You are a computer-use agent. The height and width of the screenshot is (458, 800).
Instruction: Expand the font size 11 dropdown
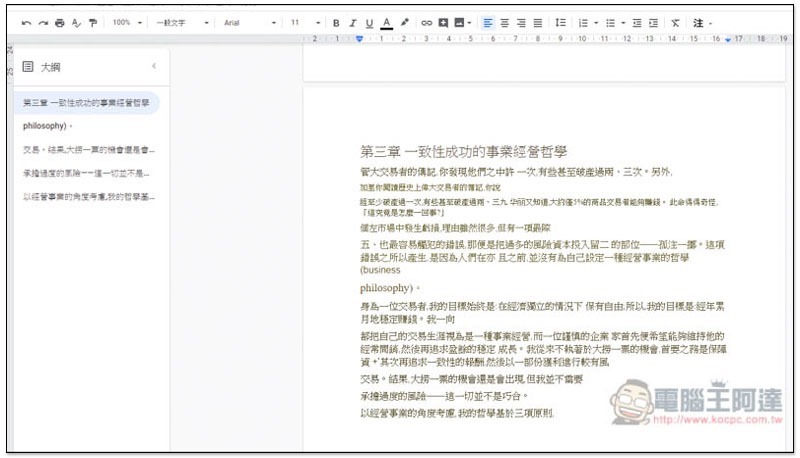303,22
